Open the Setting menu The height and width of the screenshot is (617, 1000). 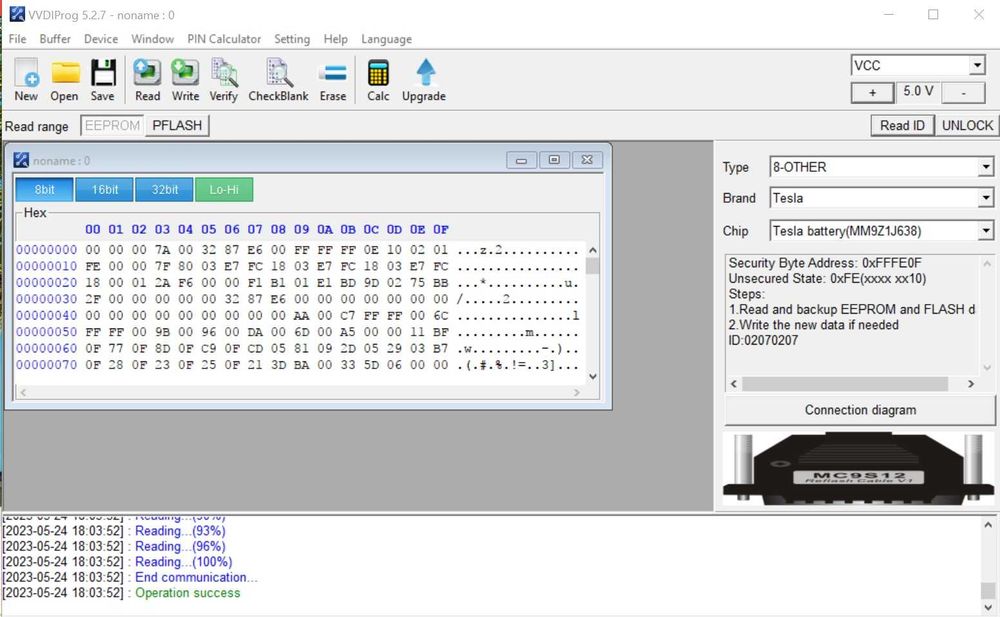[292, 39]
